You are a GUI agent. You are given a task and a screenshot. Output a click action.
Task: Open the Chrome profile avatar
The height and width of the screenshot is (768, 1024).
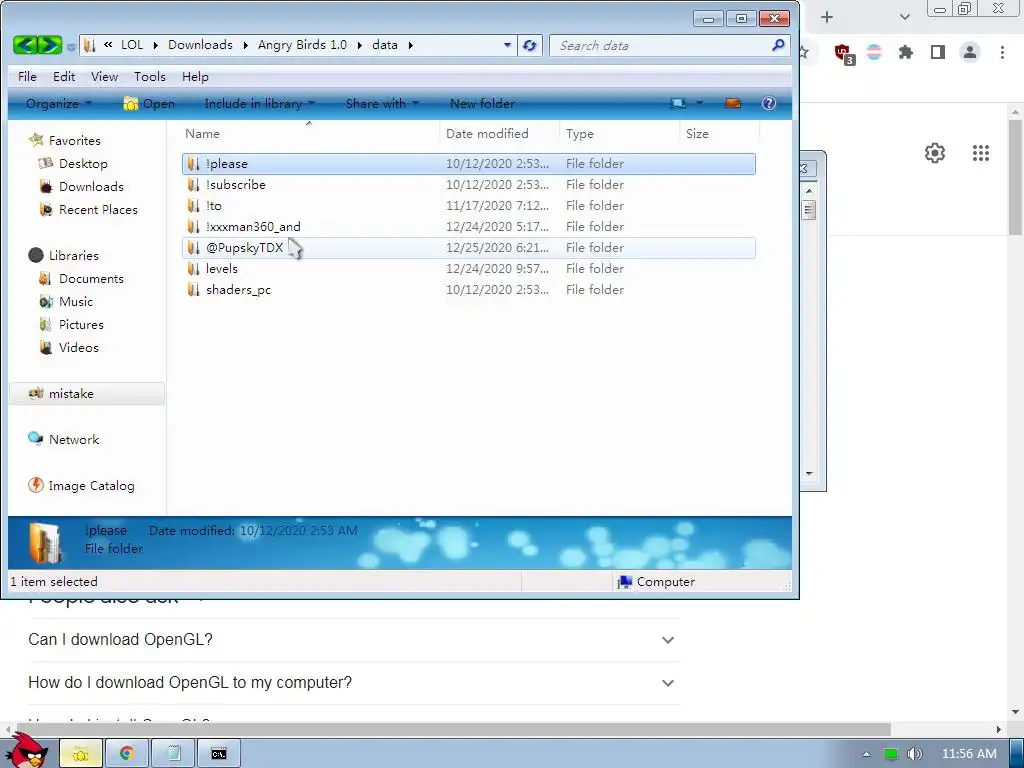click(x=970, y=52)
